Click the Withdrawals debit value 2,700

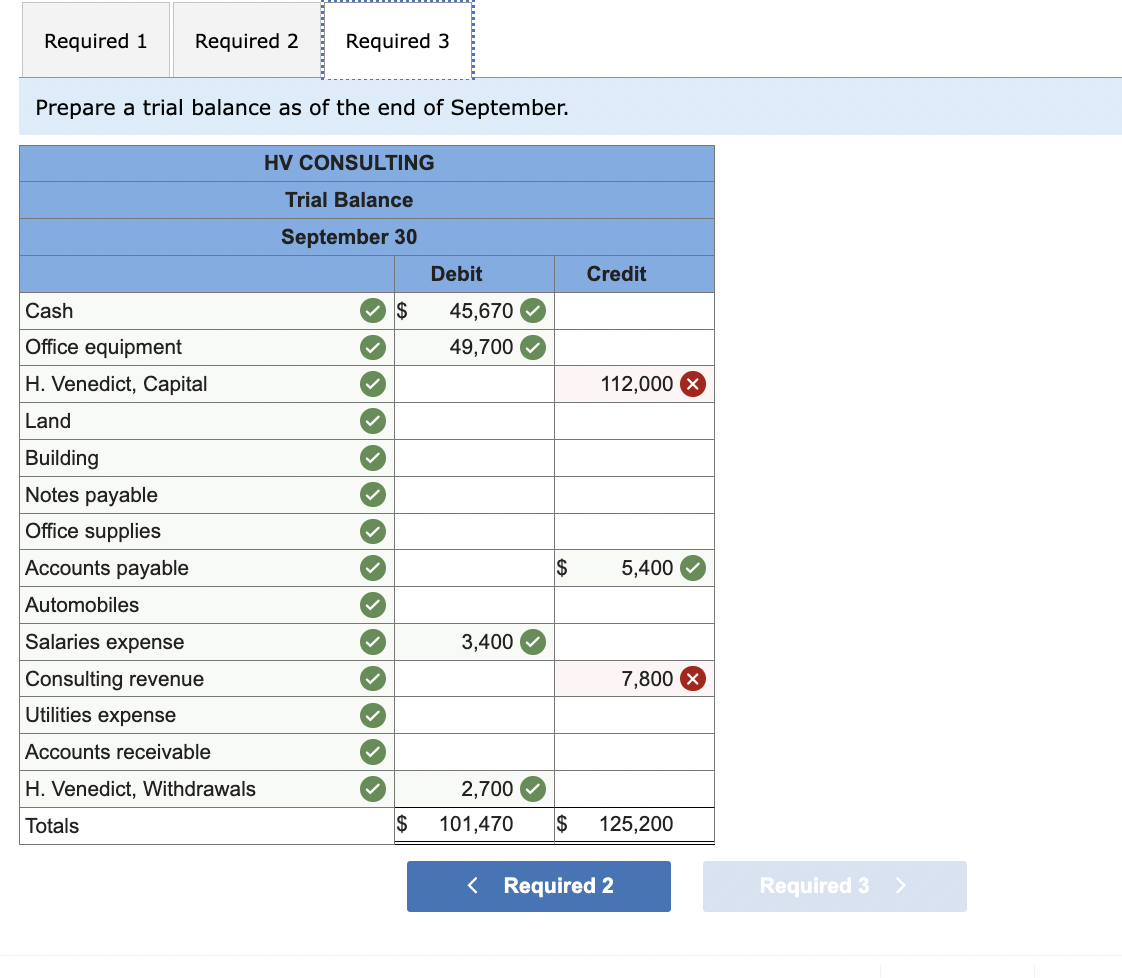(x=487, y=789)
